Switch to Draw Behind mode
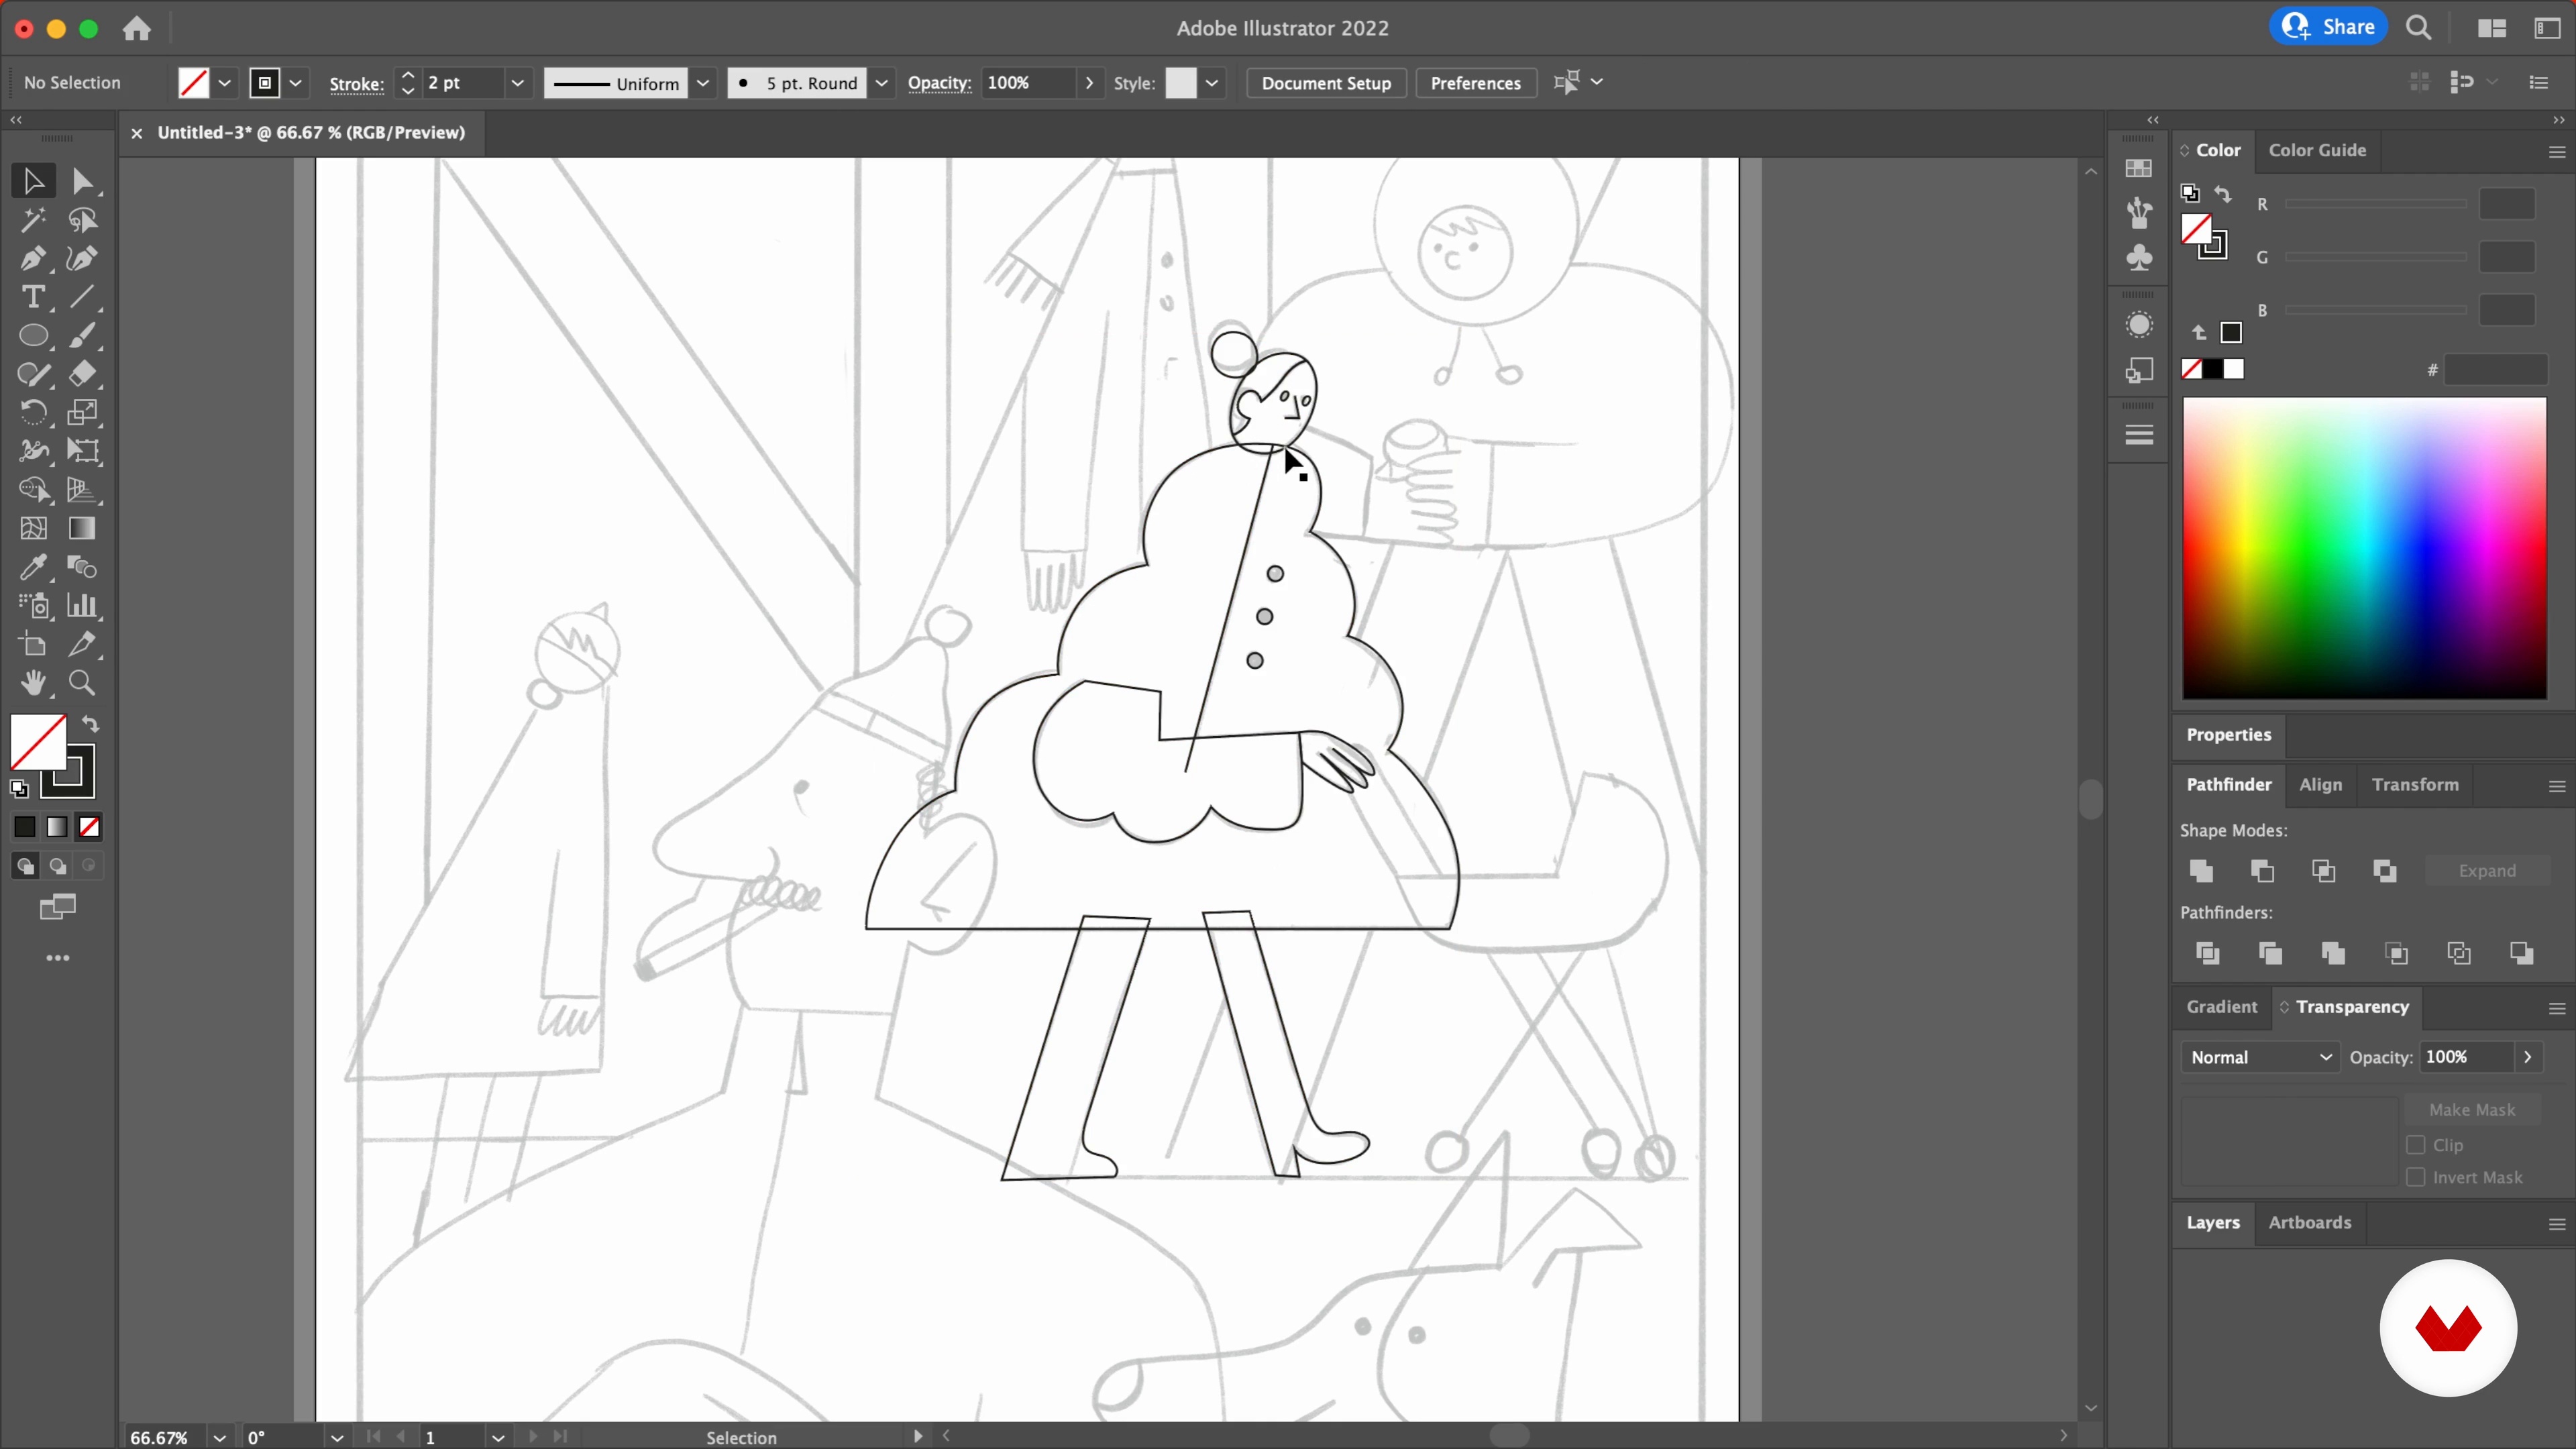 (x=57, y=866)
